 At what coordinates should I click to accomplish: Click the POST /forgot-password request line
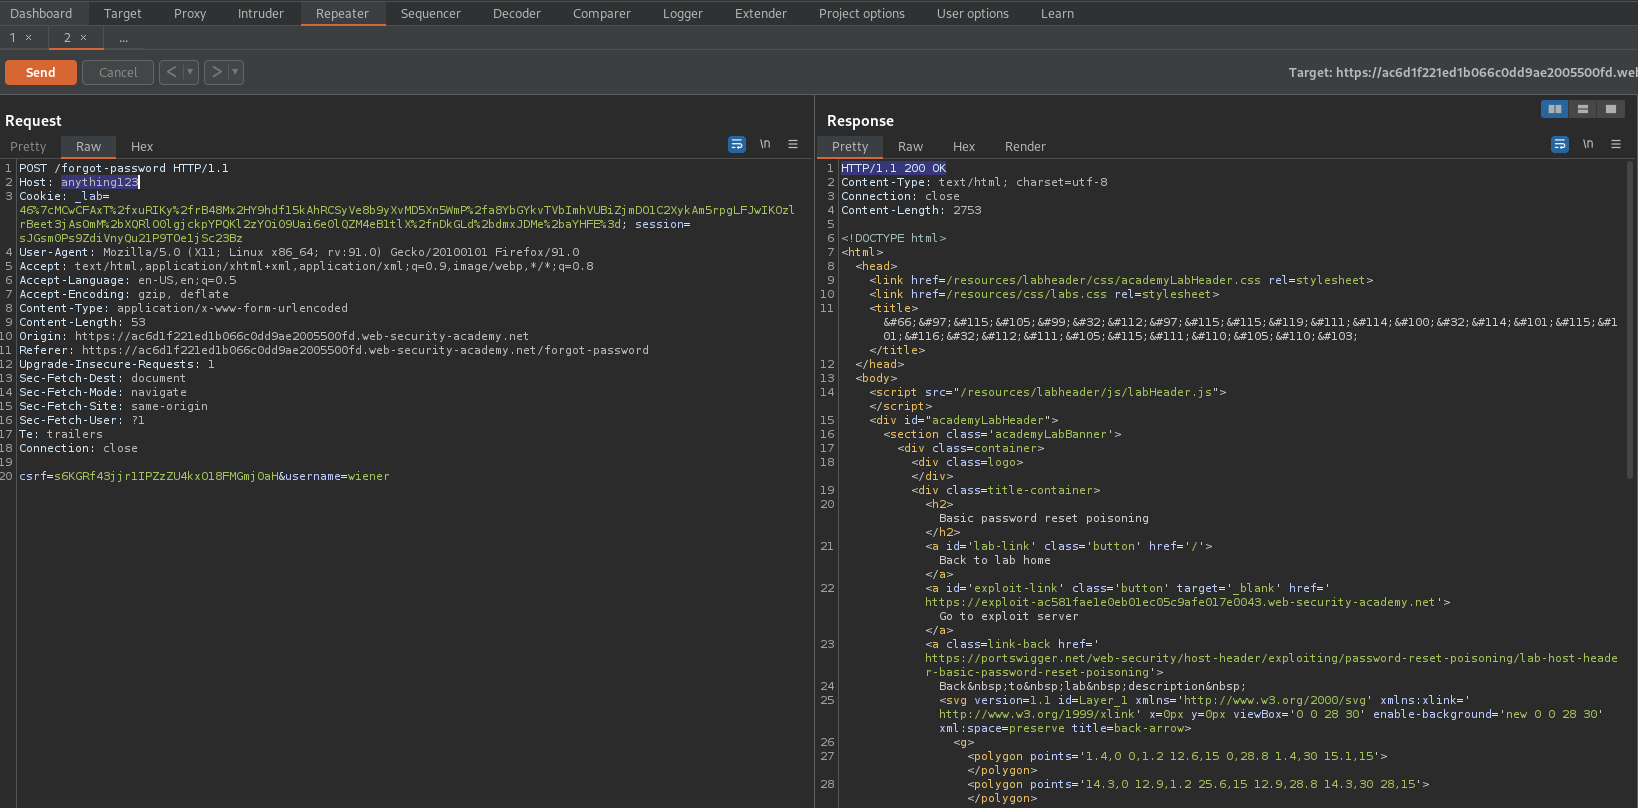pyautogui.click(x=124, y=168)
